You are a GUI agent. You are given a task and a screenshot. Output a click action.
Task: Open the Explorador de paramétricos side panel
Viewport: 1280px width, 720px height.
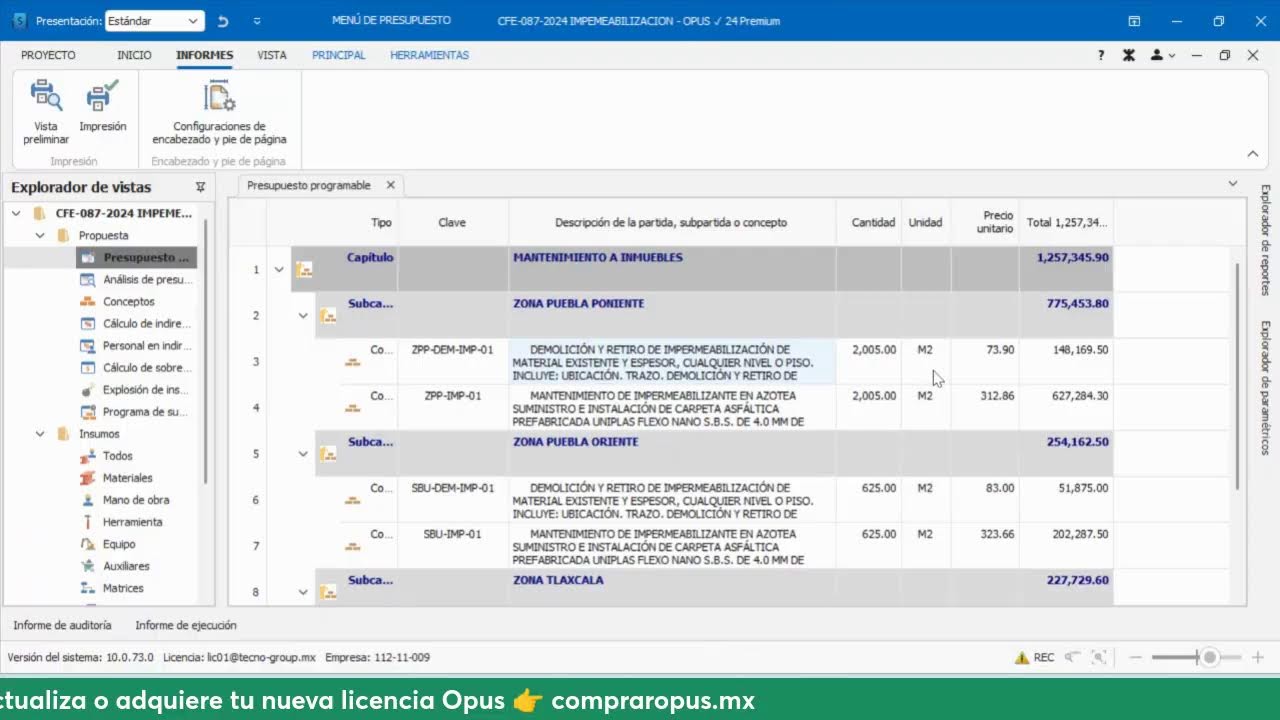[1265, 388]
